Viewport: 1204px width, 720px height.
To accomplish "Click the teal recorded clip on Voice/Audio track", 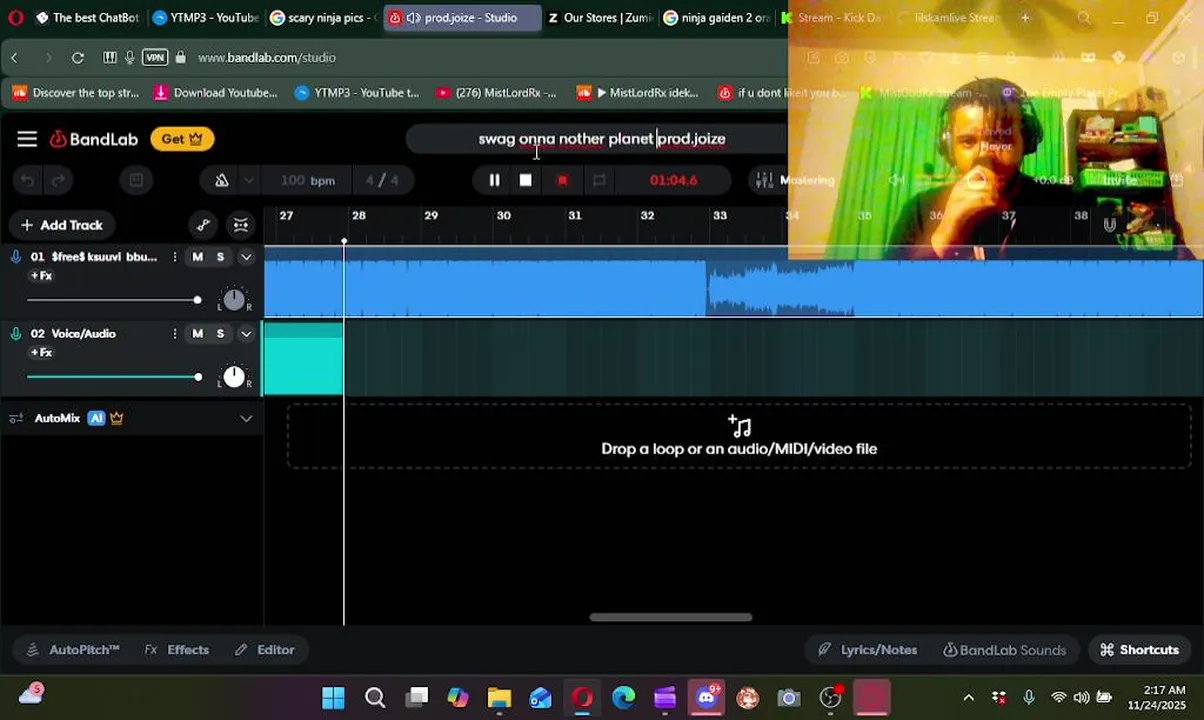I will [303, 358].
